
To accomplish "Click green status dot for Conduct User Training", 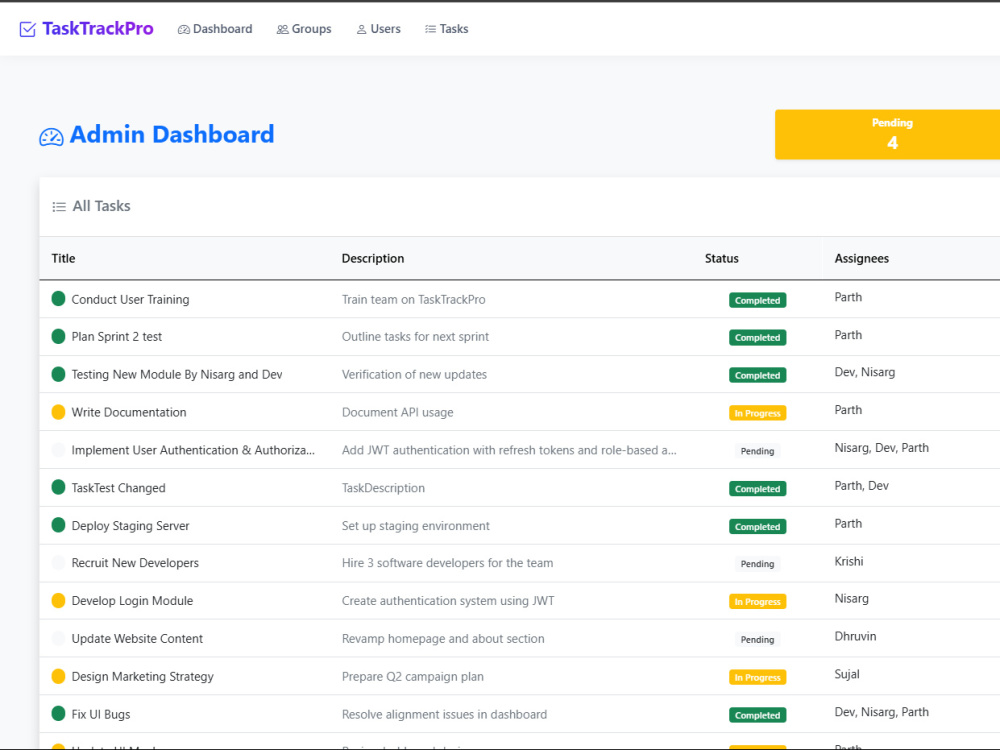I will click(58, 298).
